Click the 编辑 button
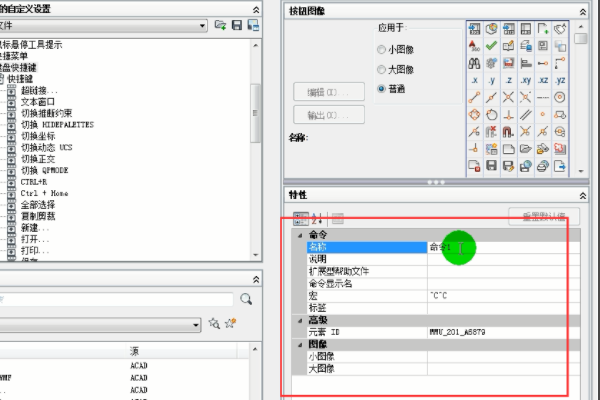This screenshot has width=600, height=400. coord(329,92)
